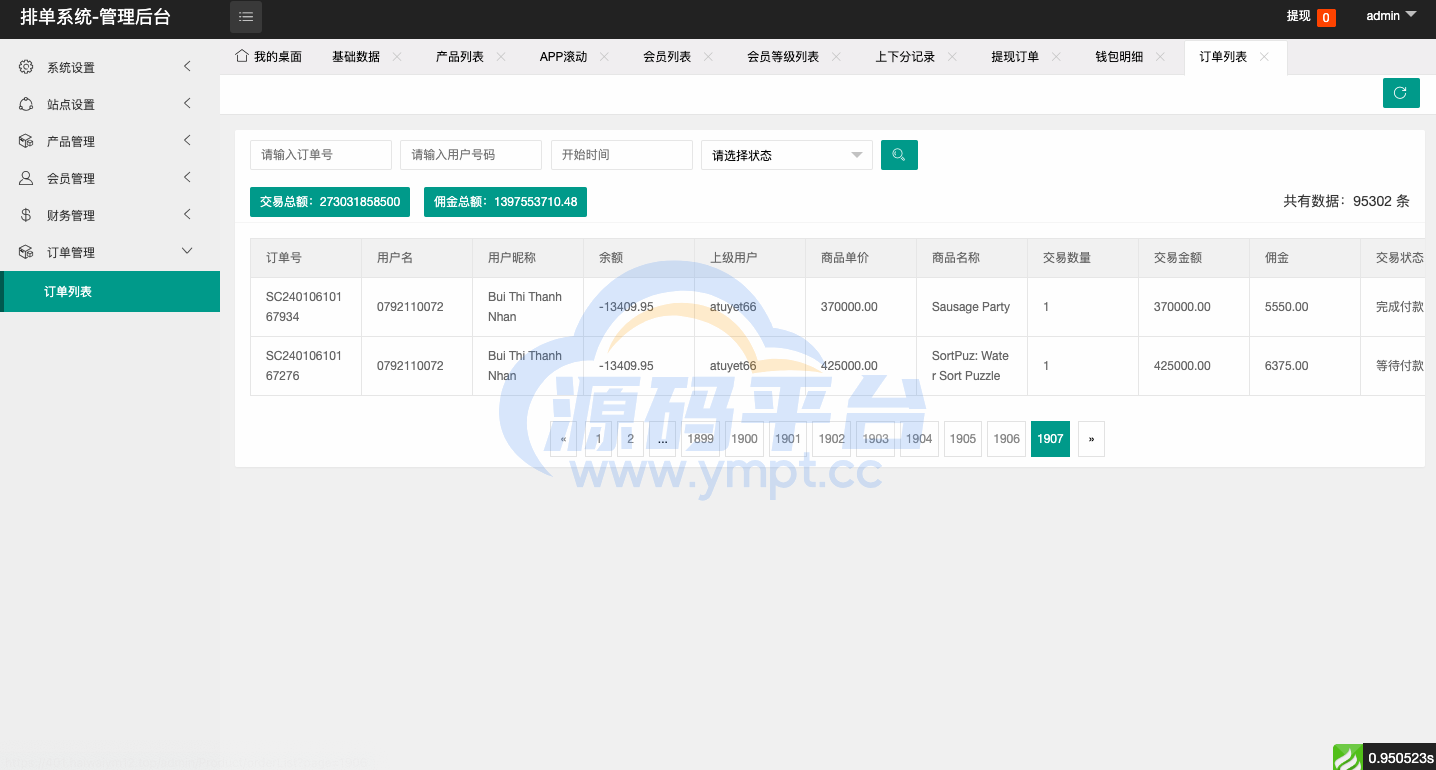The height and width of the screenshot is (770, 1436).
Task: Select 订单列表 in the sidebar
Action: coord(110,292)
